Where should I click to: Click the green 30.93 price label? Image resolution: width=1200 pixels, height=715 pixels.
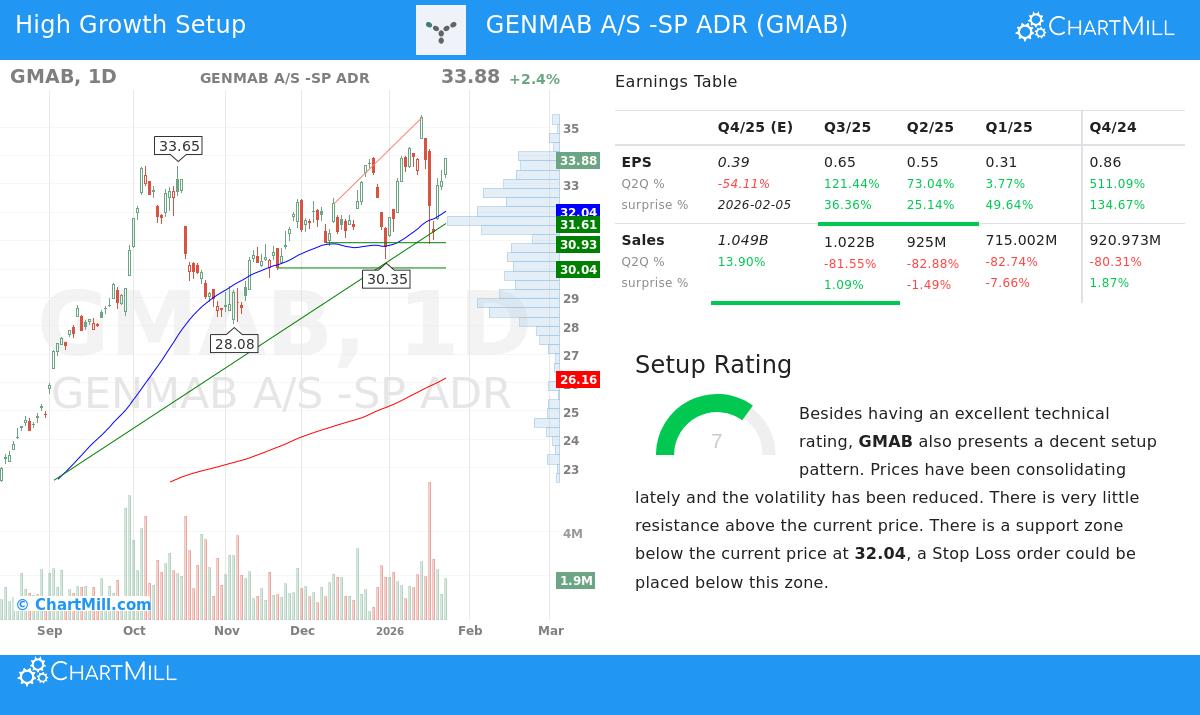pos(576,244)
